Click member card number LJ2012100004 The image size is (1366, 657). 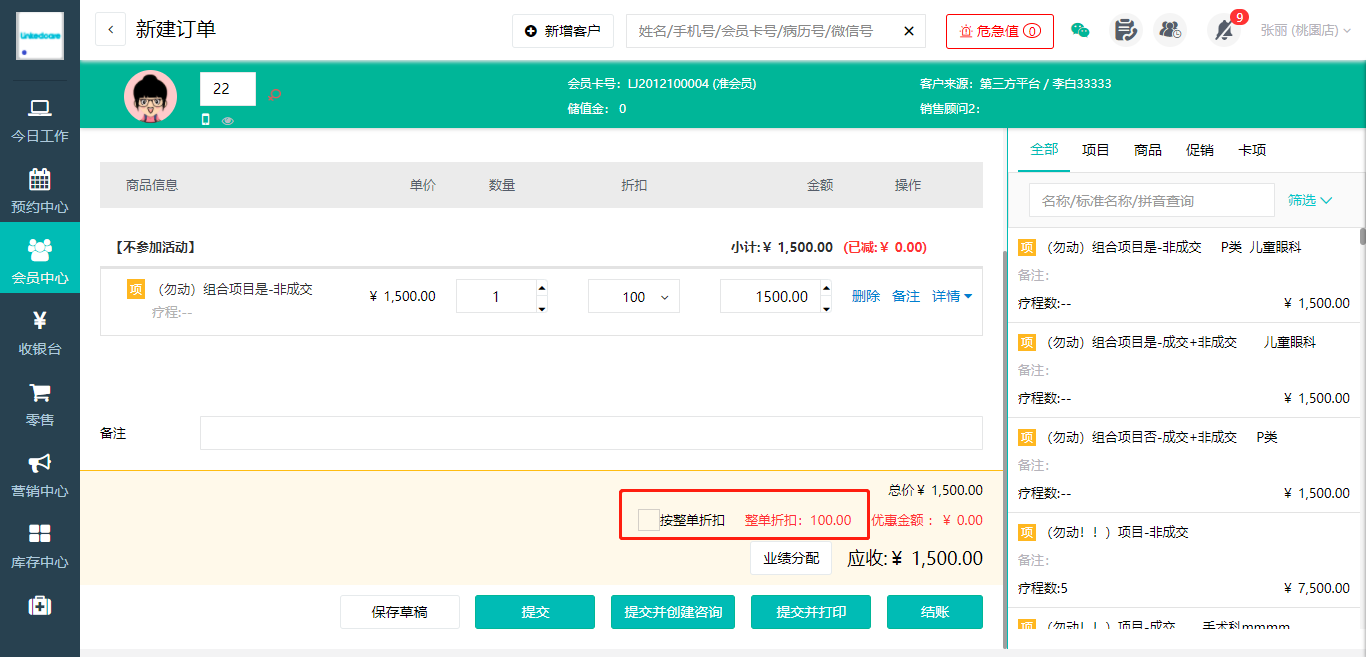click(x=668, y=84)
